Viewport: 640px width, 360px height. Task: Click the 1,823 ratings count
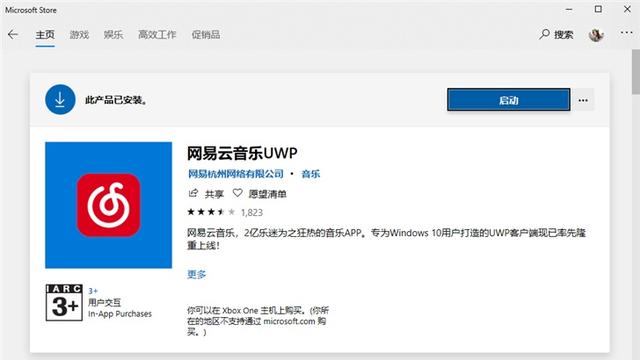pyautogui.click(x=252, y=212)
